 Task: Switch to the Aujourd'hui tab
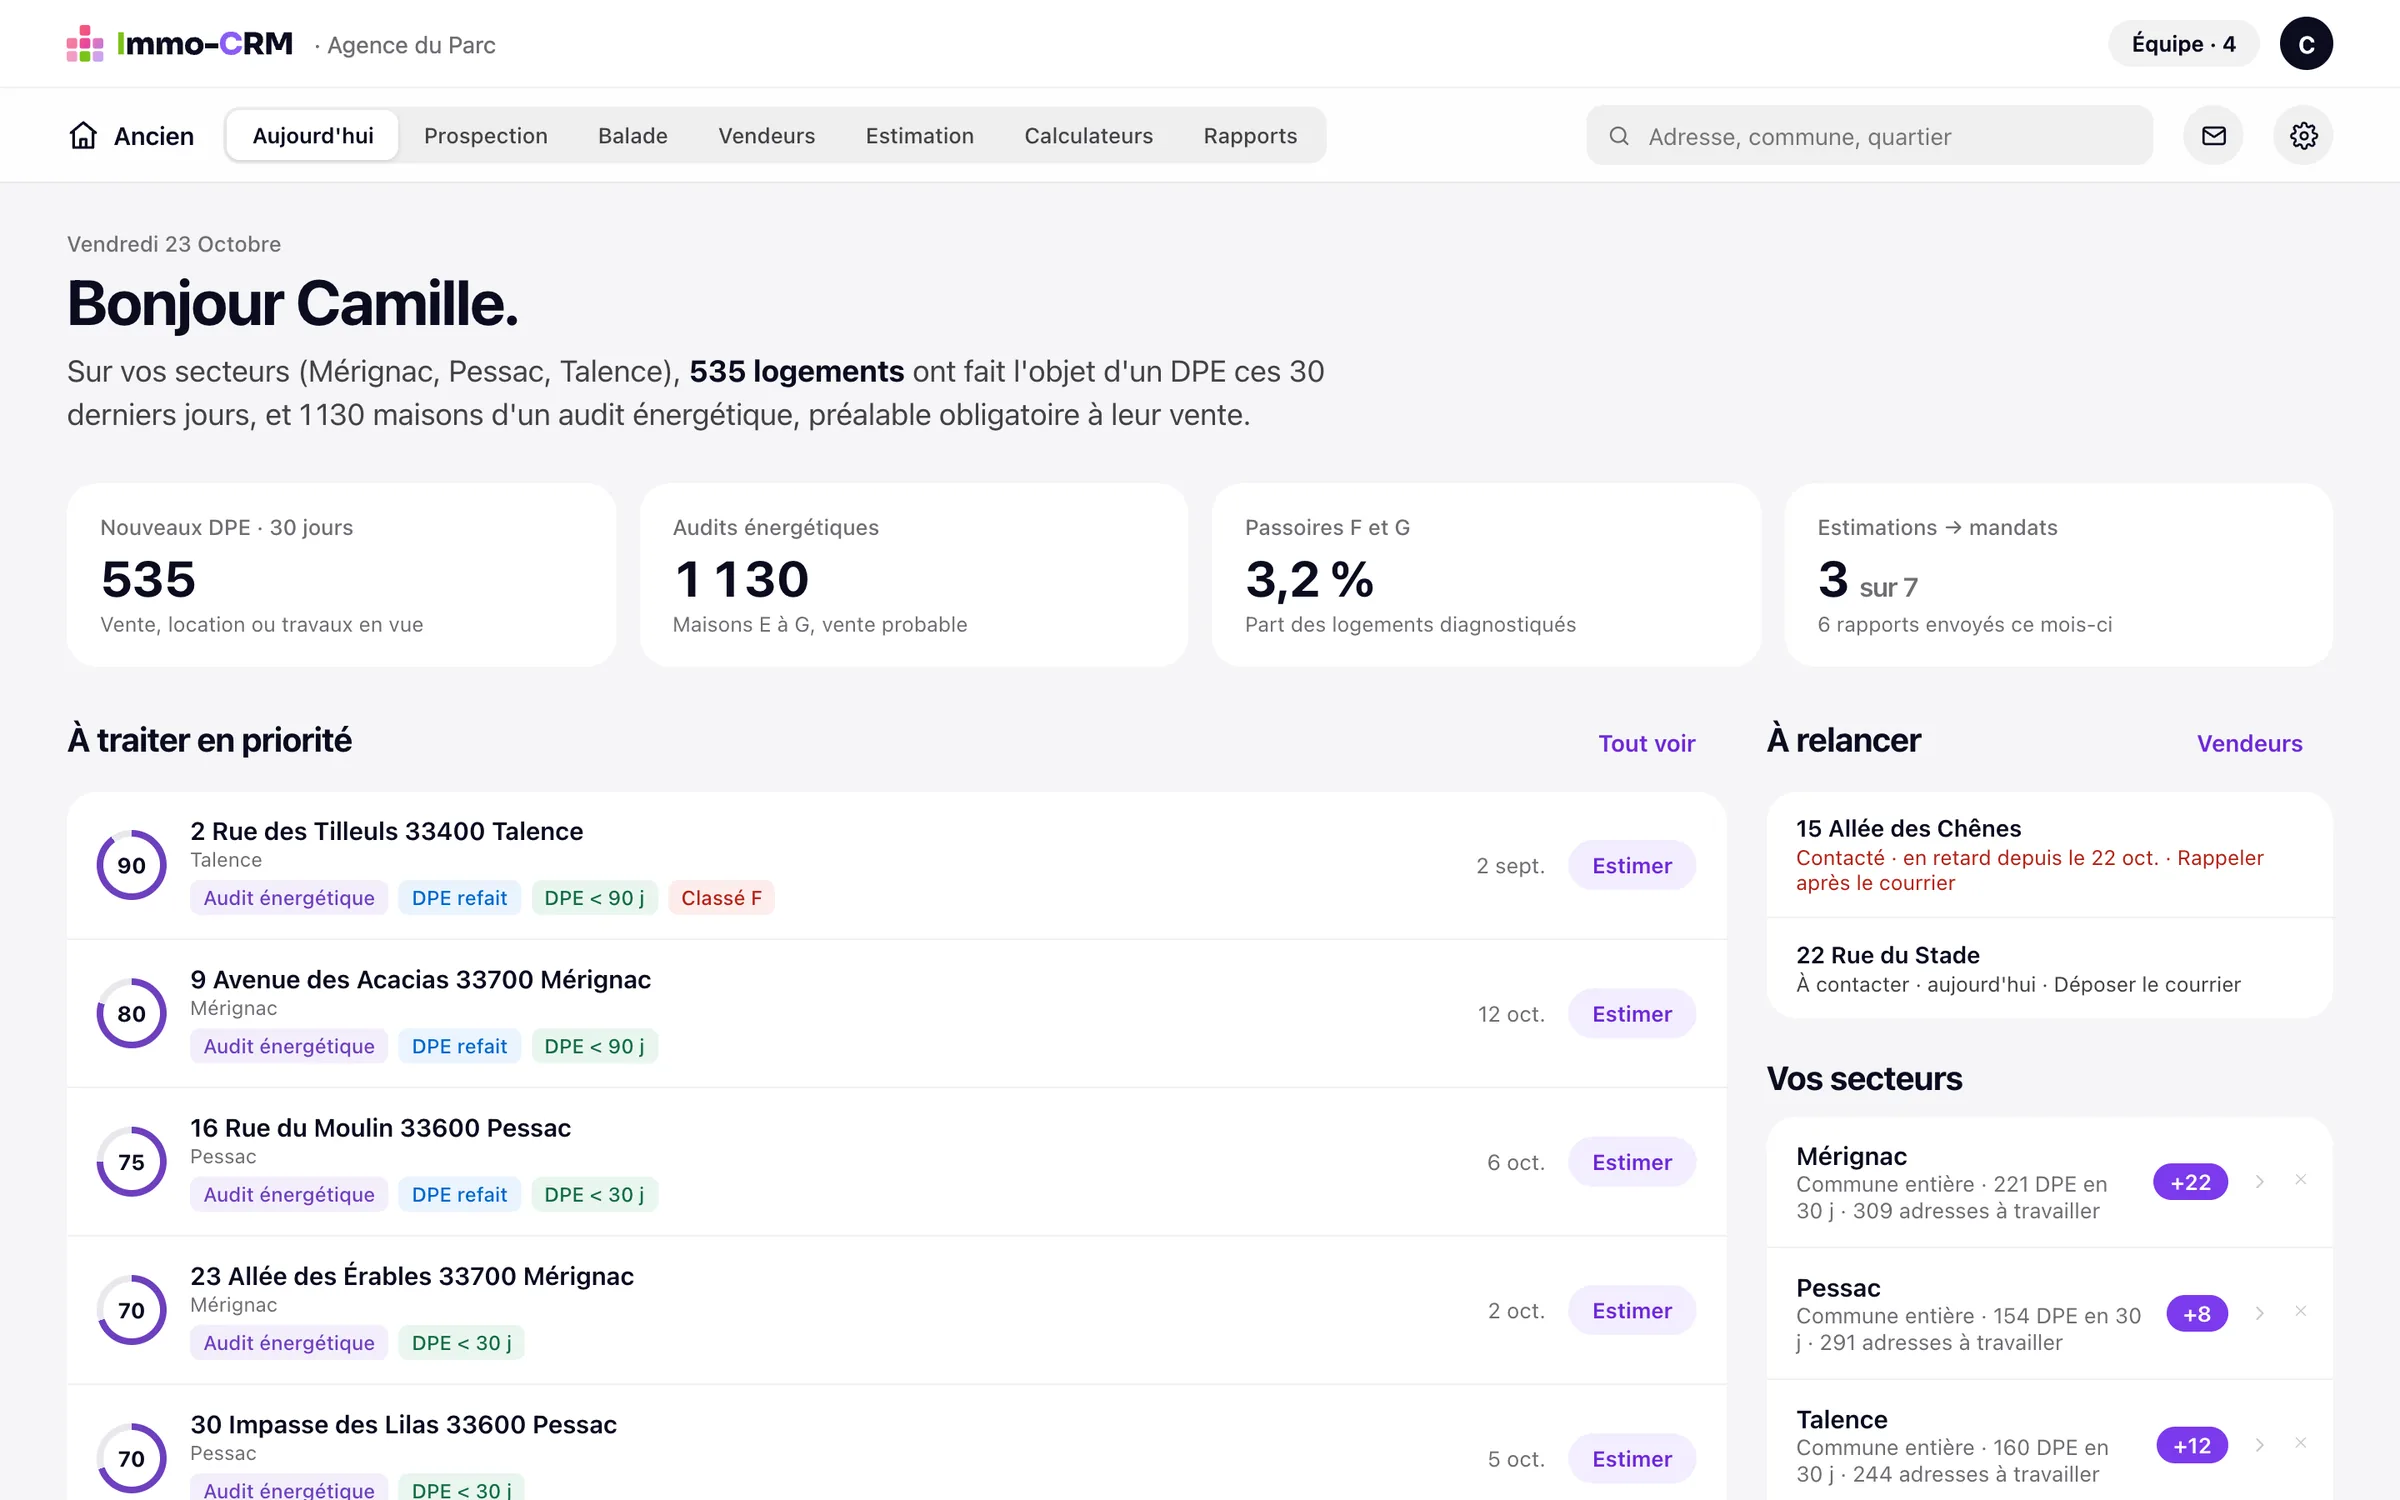tap(313, 135)
